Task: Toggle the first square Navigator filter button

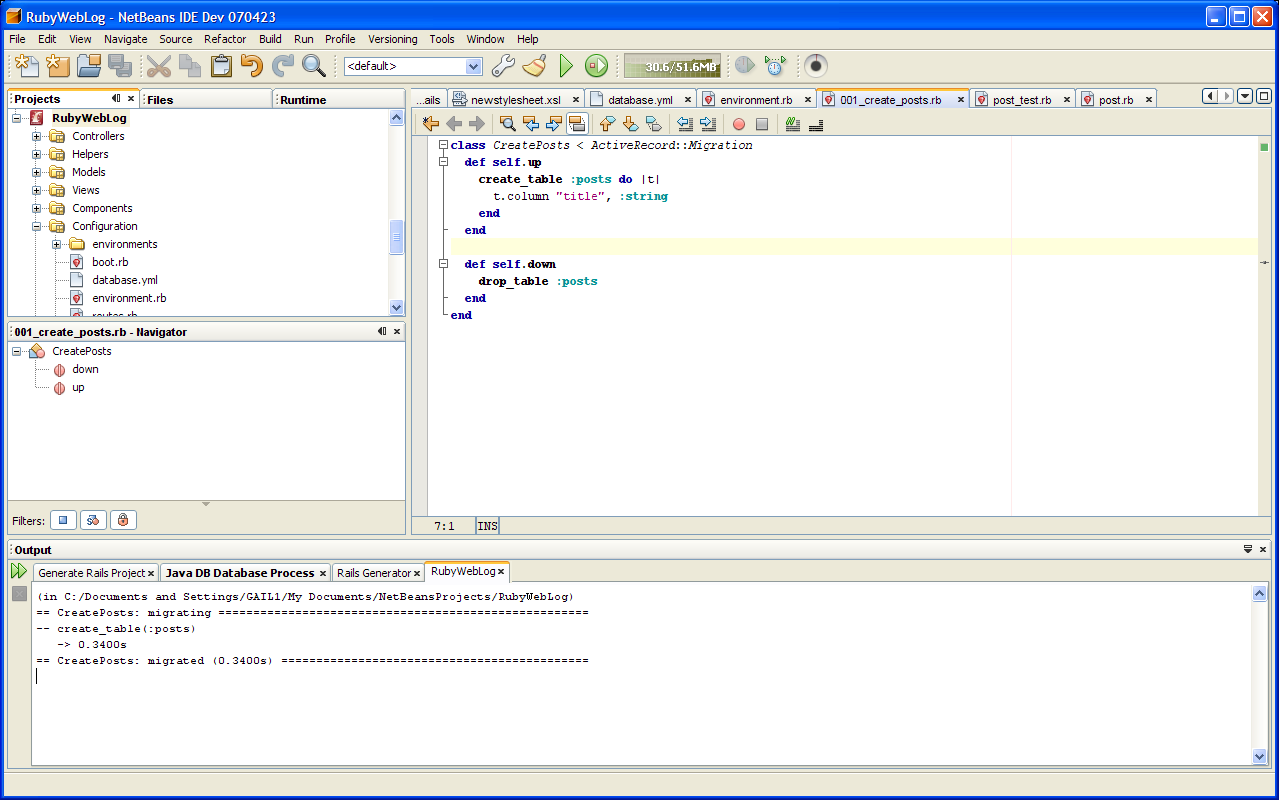Action: click(x=64, y=520)
